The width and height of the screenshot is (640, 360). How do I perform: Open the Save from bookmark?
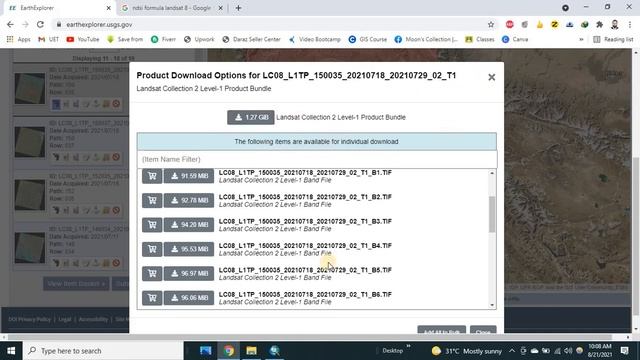pyautogui.click(x=125, y=39)
